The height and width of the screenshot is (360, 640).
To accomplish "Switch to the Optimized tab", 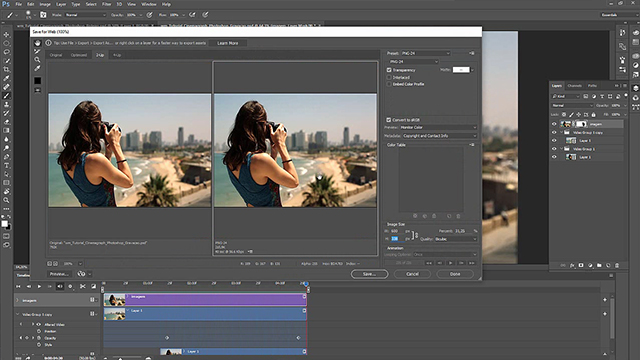I will coord(79,55).
